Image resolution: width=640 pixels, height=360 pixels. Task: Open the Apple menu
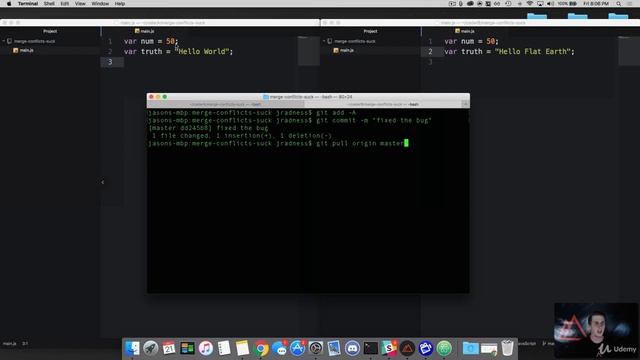9,4
